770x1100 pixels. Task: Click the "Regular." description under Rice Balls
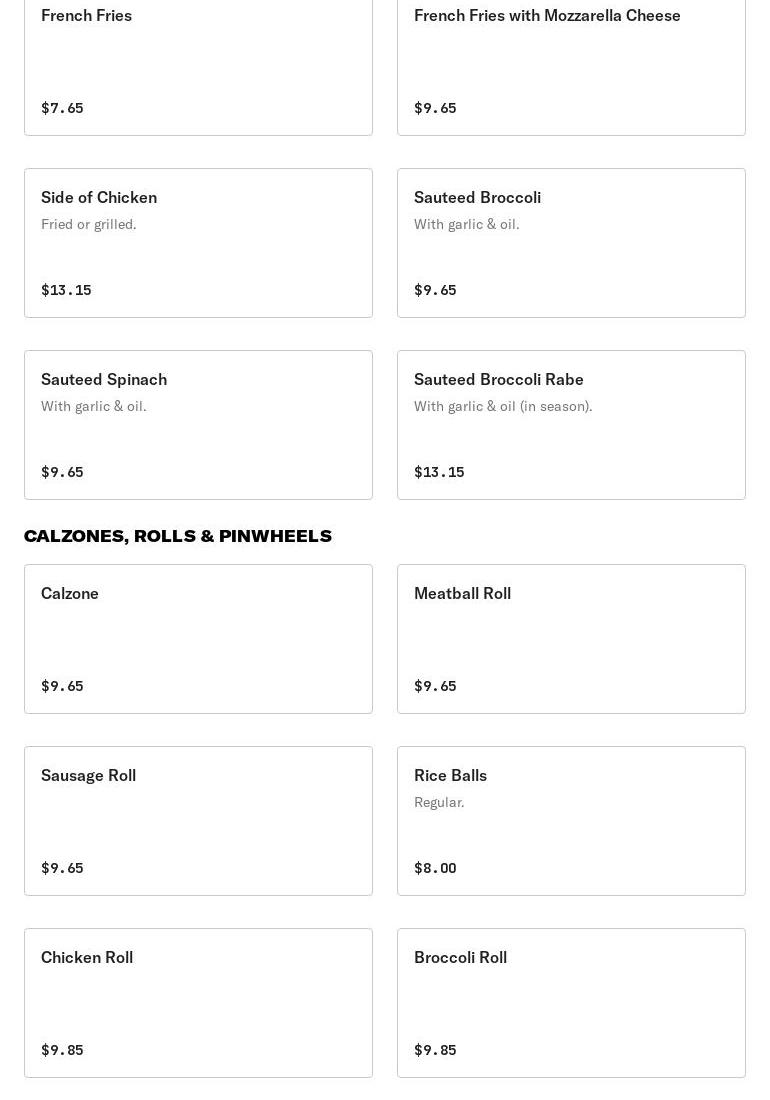439,802
